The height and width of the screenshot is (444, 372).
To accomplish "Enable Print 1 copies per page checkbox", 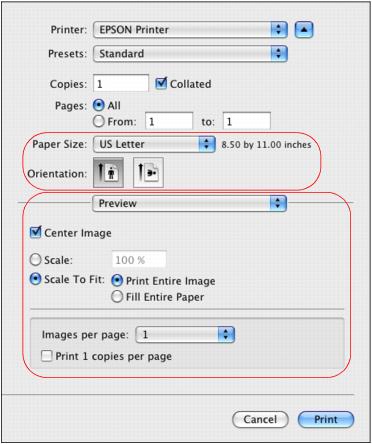I will pyautogui.click(x=46, y=356).
